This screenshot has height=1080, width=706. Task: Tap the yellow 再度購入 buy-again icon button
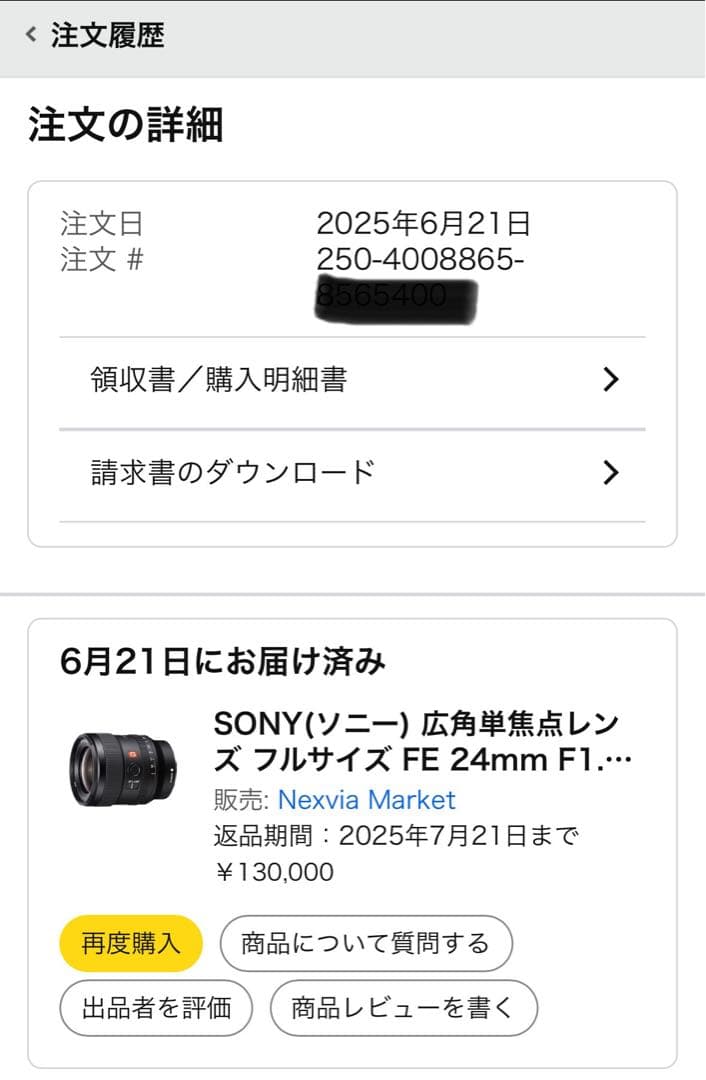[130, 943]
